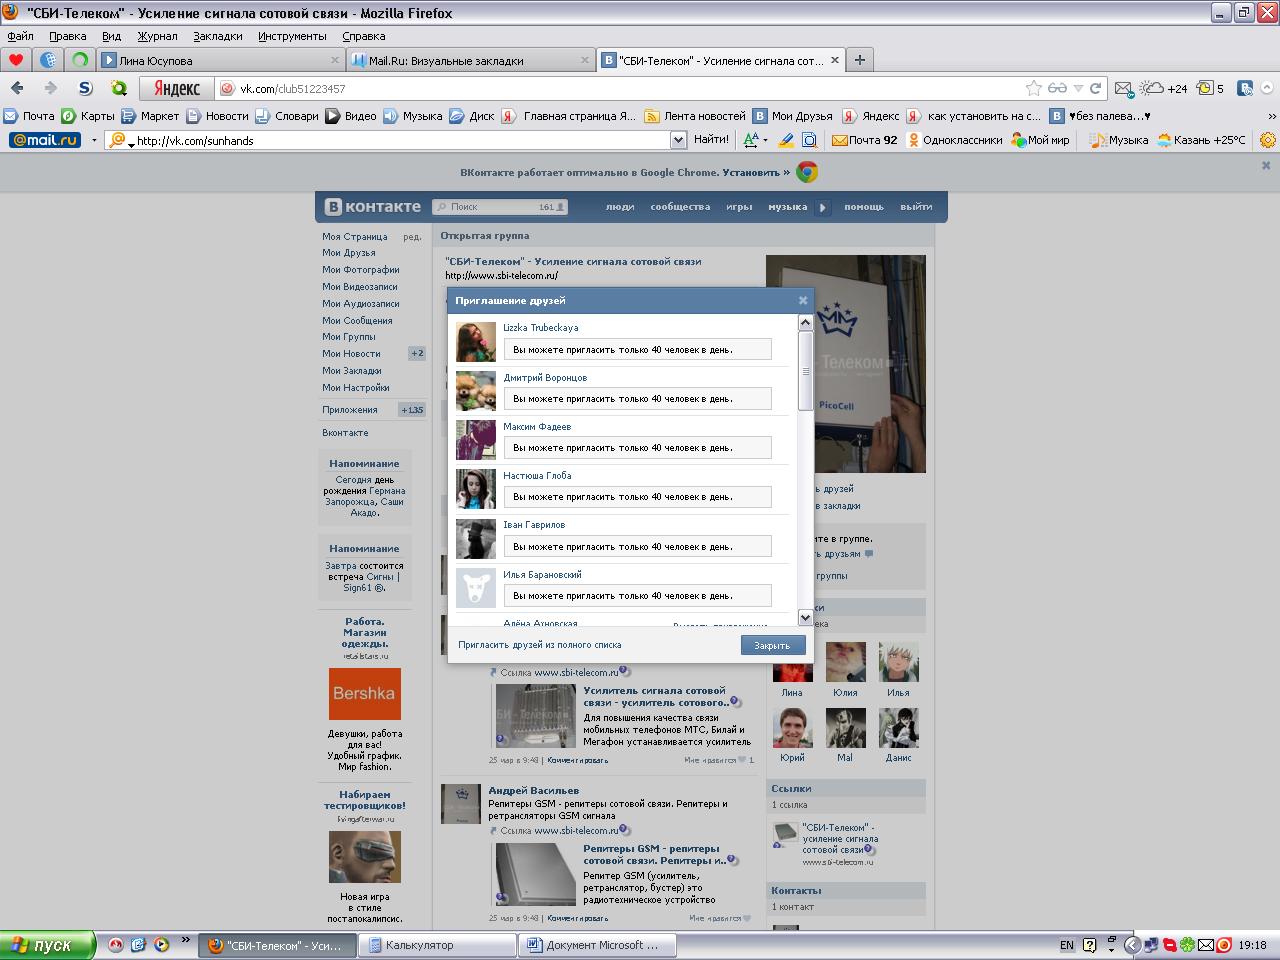The height and width of the screenshot is (960, 1280).
Task: Open the Инструменты menu
Action: tap(292, 36)
